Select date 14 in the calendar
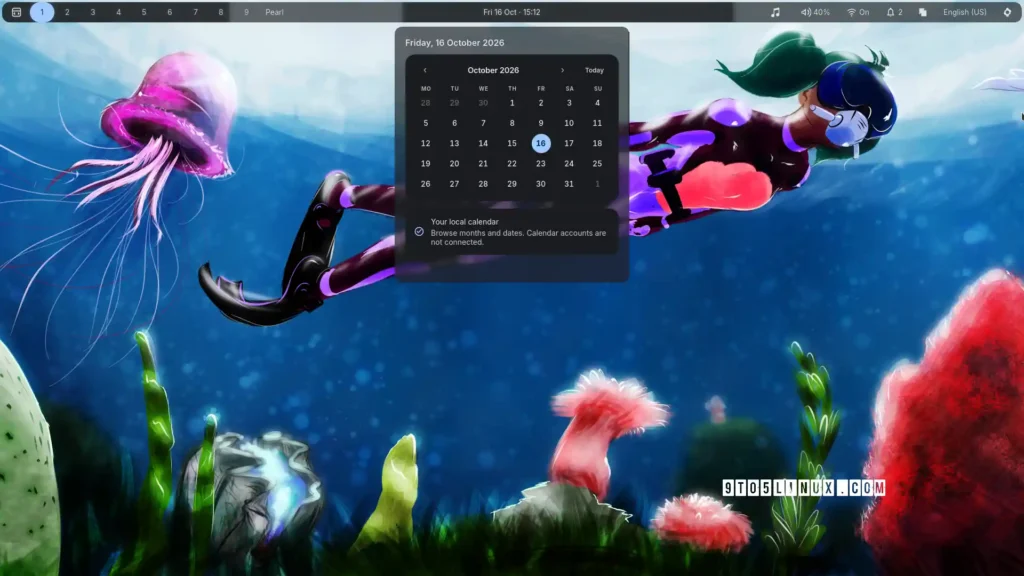1024x576 pixels. 483,143
